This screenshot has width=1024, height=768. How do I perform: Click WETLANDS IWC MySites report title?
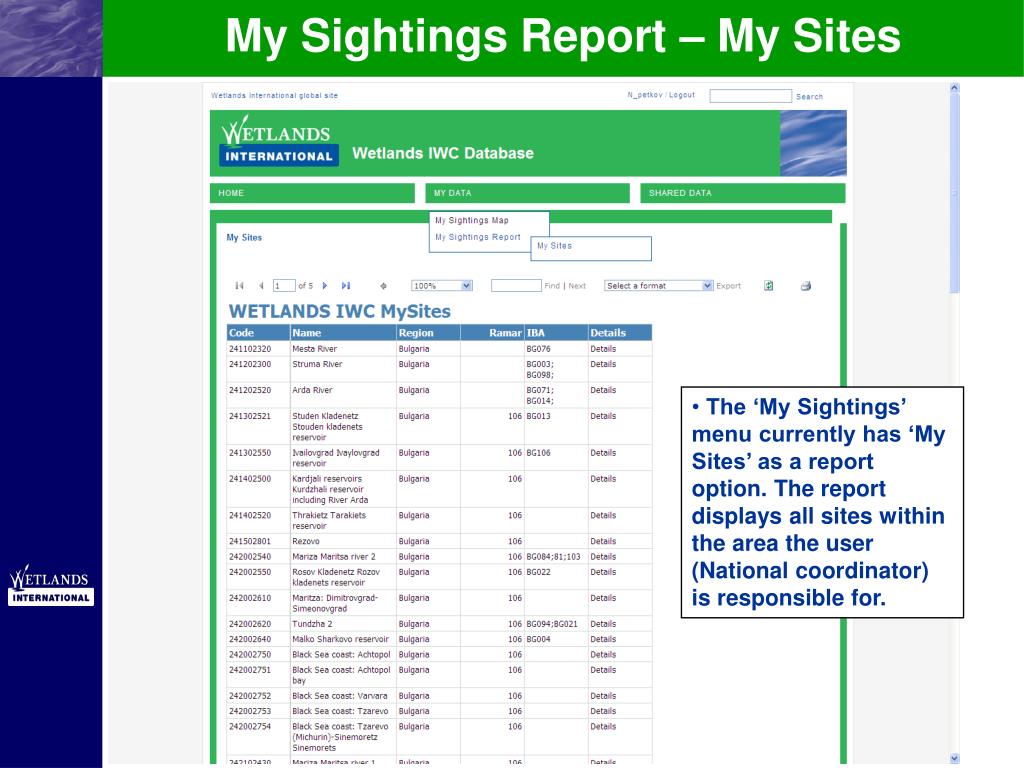point(340,312)
